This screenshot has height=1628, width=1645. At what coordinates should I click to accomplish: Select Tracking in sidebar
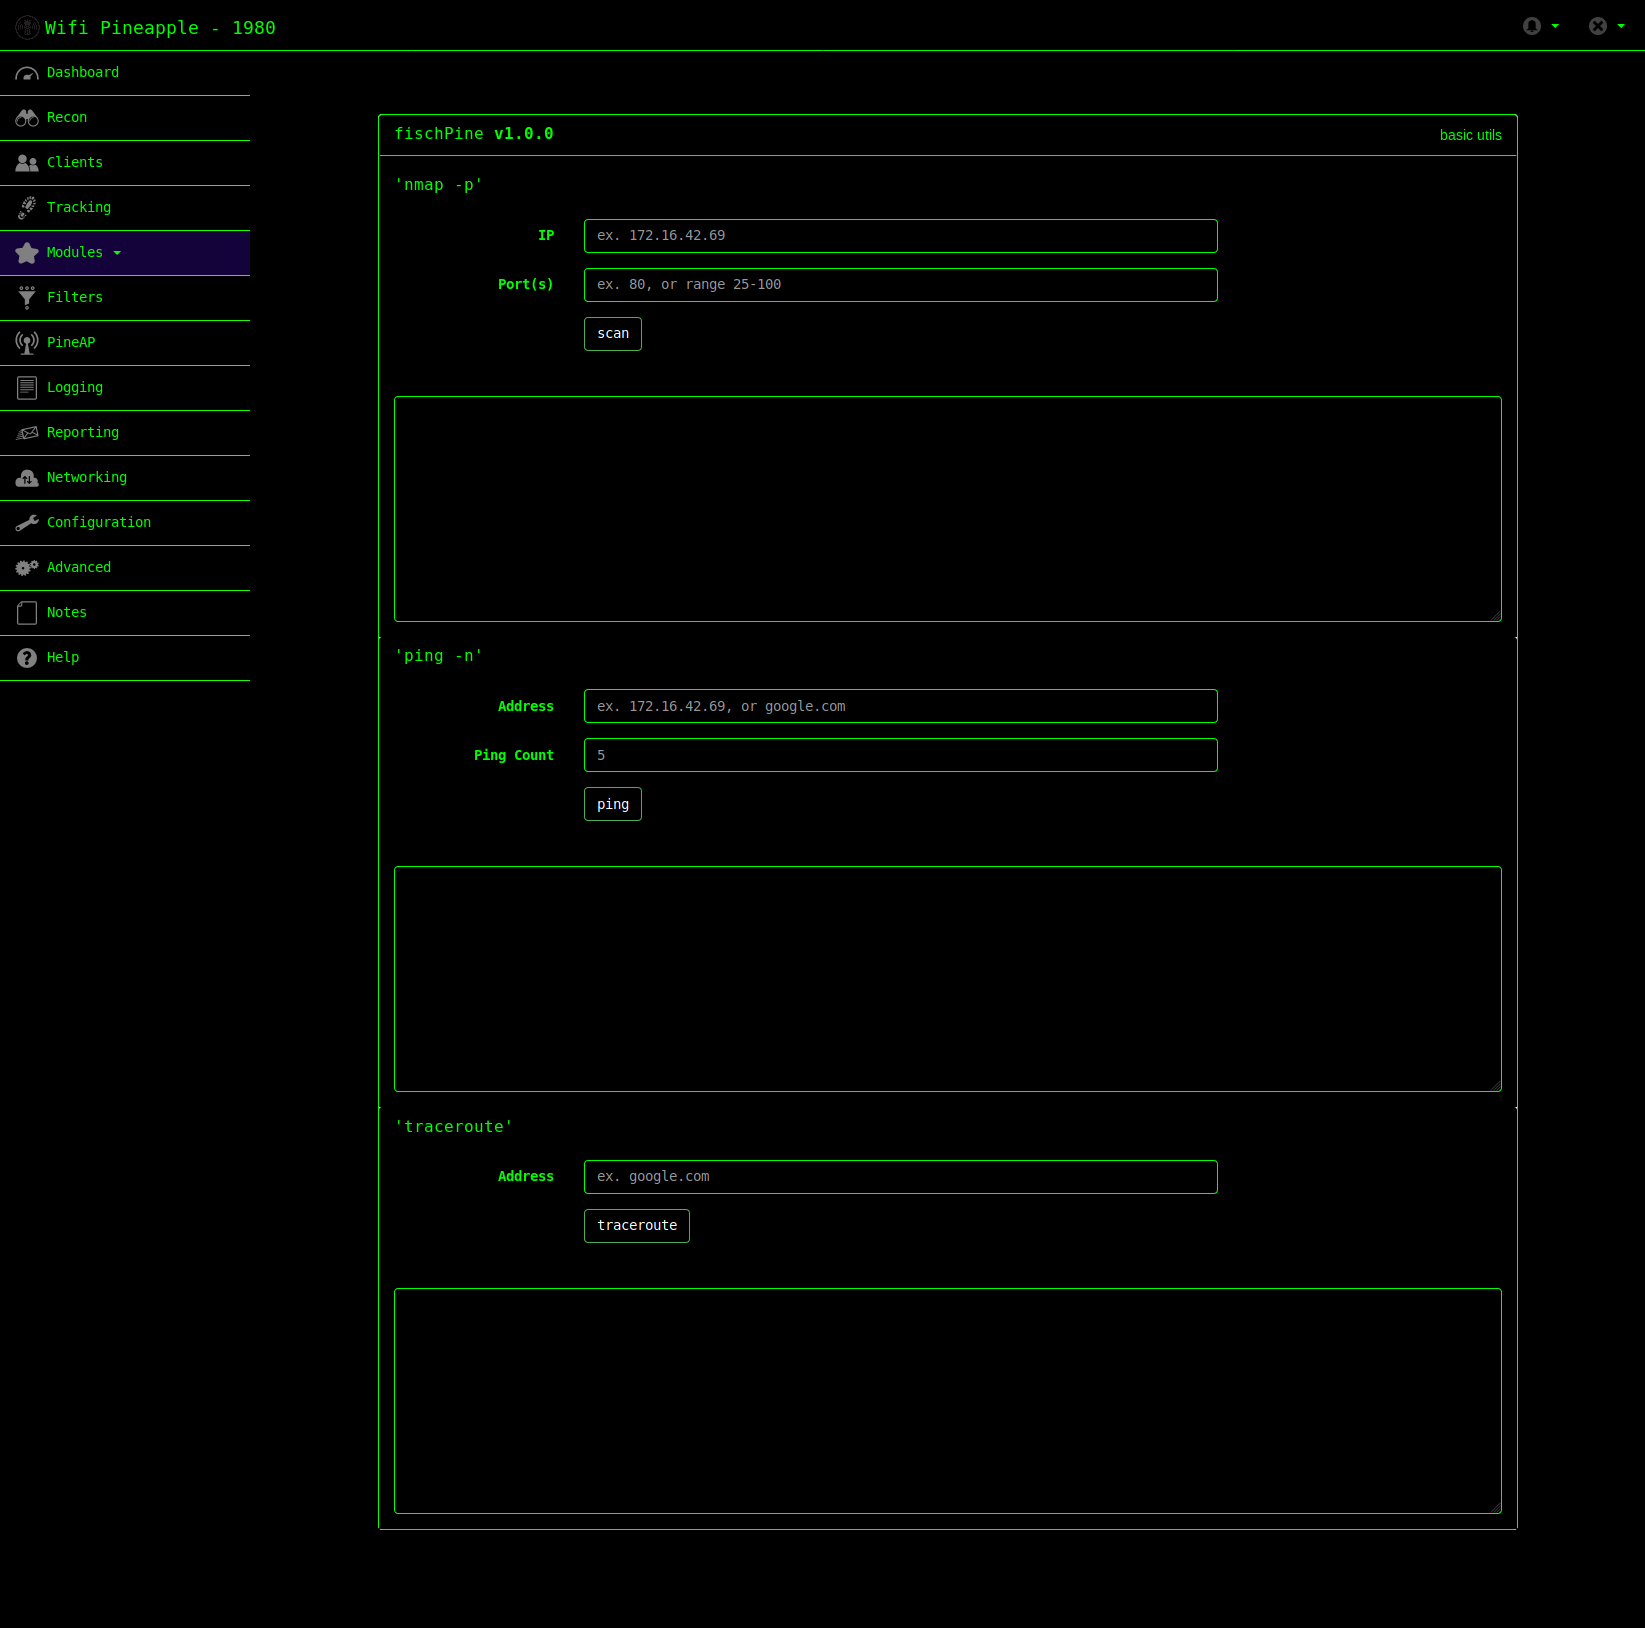pyautogui.click(x=125, y=208)
